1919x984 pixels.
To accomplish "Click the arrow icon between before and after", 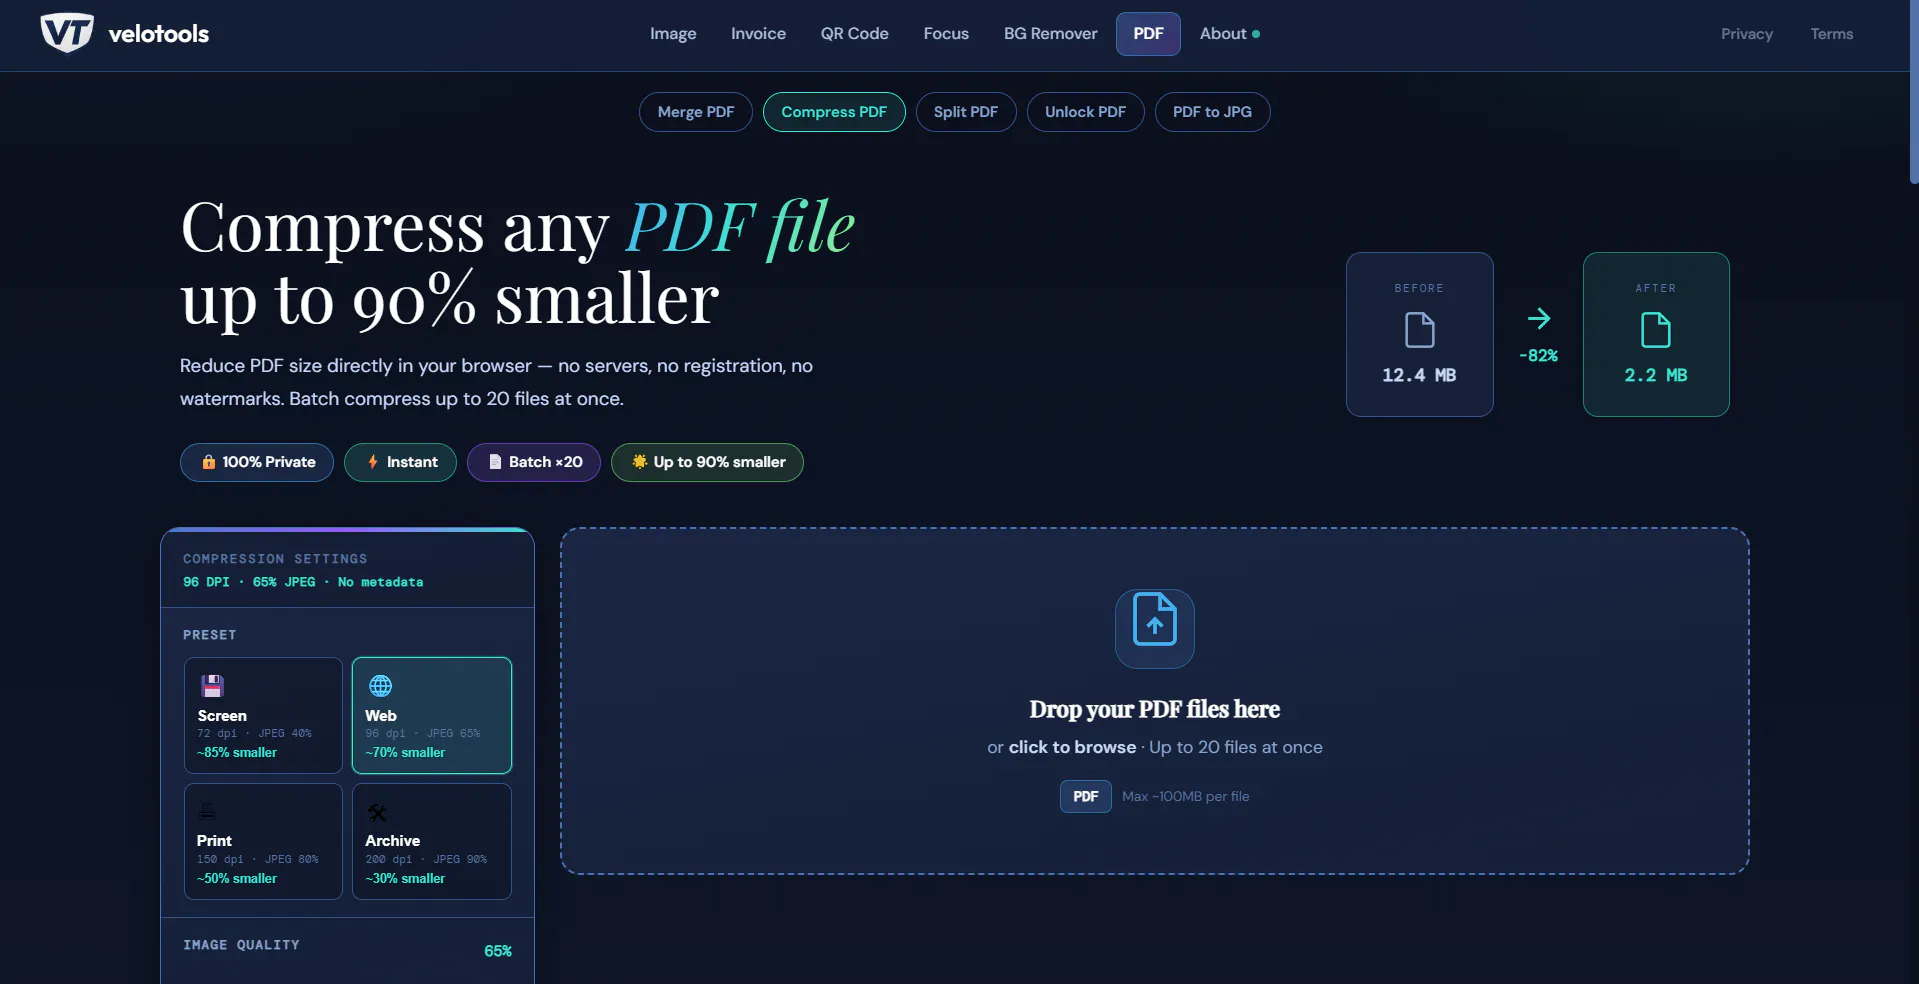I will [1539, 319].
